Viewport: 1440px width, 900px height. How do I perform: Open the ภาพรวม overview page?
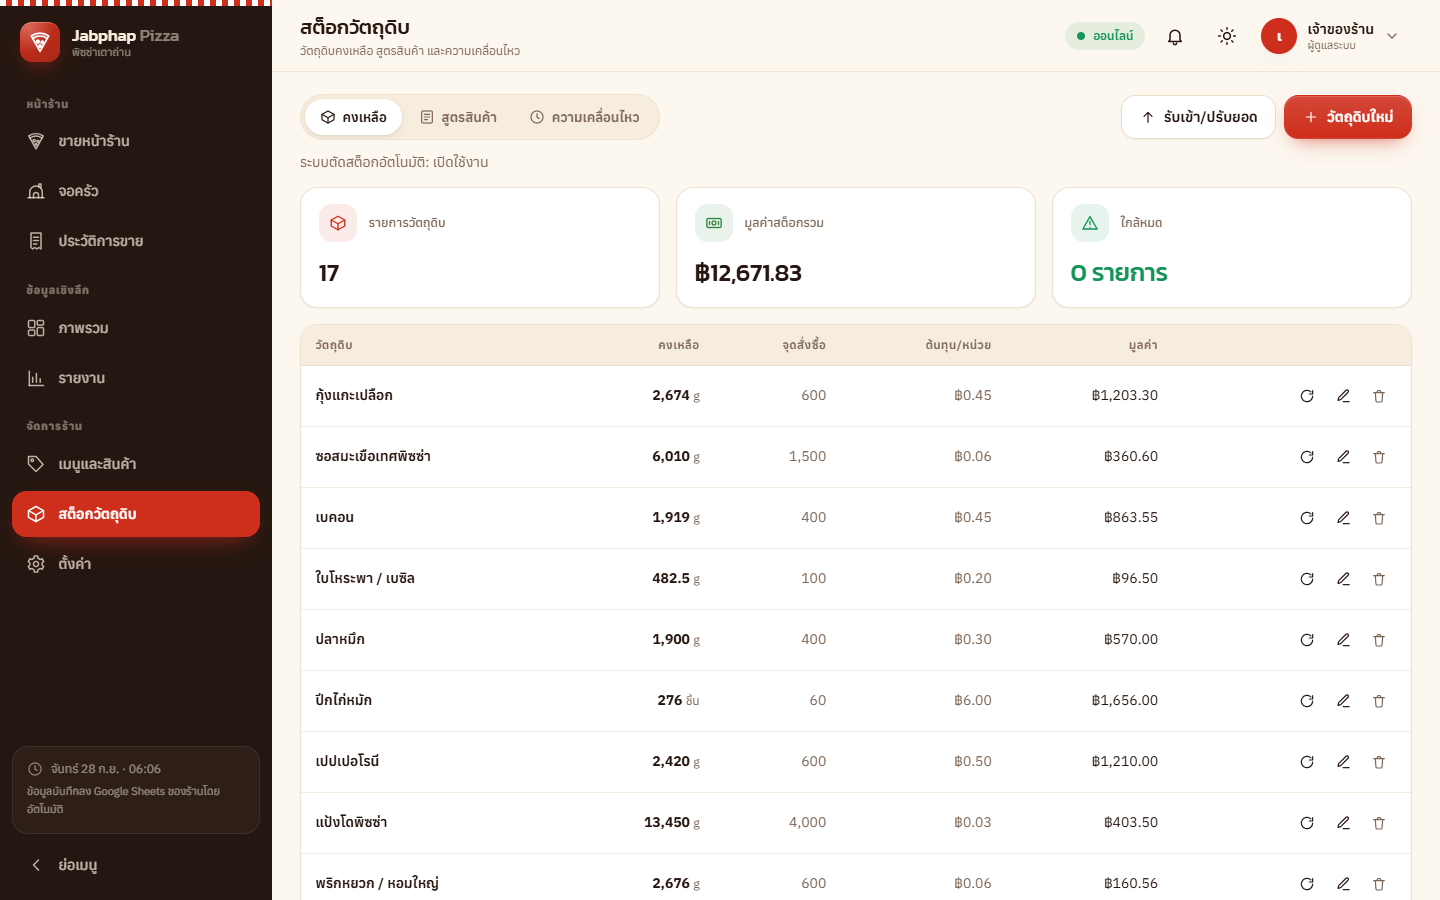pyautogui.click(x=136, y=328)
